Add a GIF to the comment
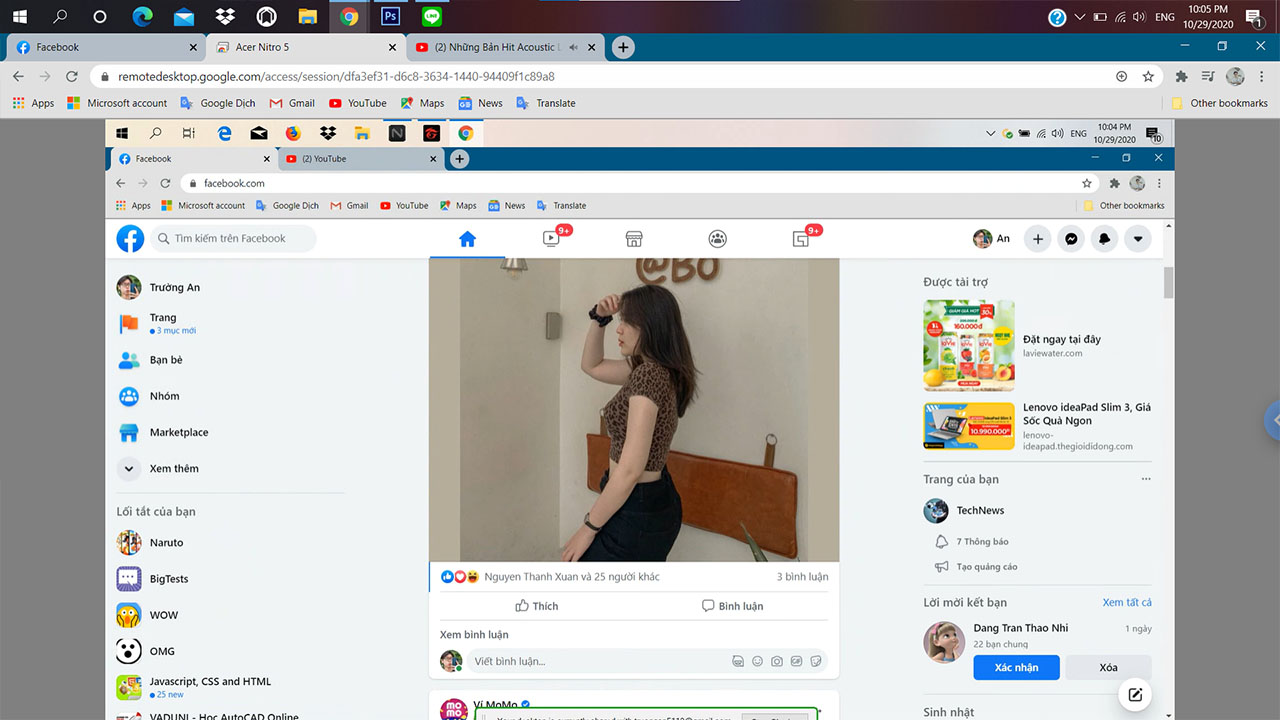This screenshot has width=1280, height=720. coord(797,661)
